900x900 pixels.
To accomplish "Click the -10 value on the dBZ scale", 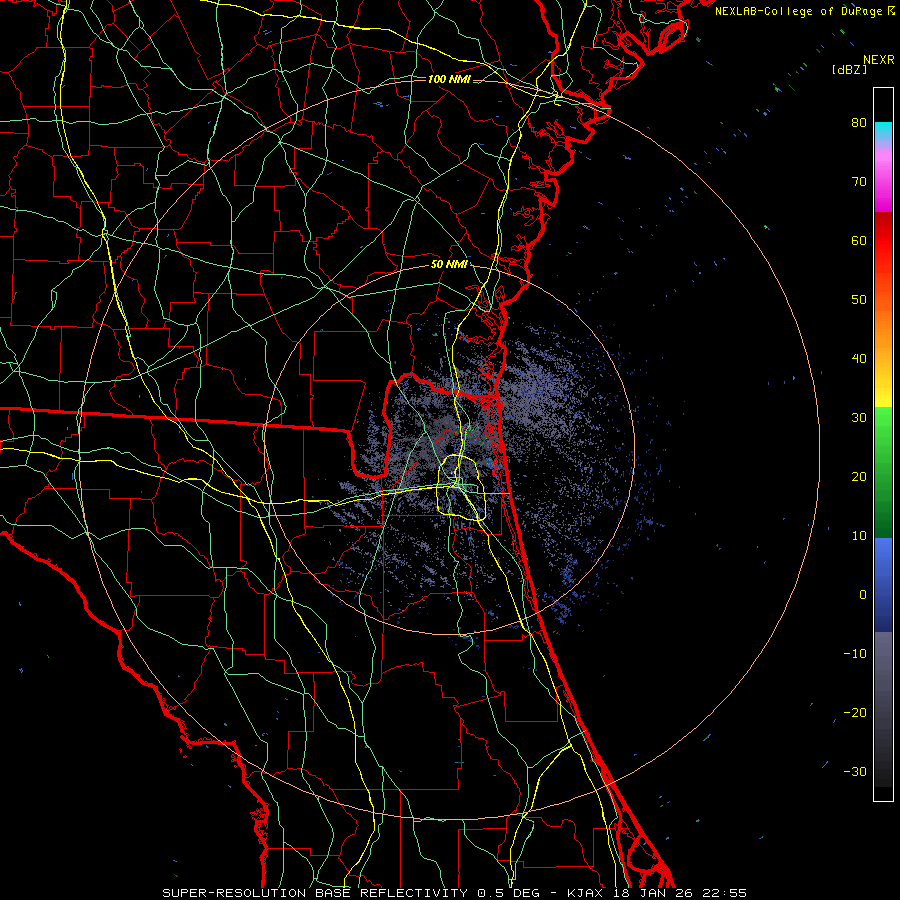I will pos(855,654).
